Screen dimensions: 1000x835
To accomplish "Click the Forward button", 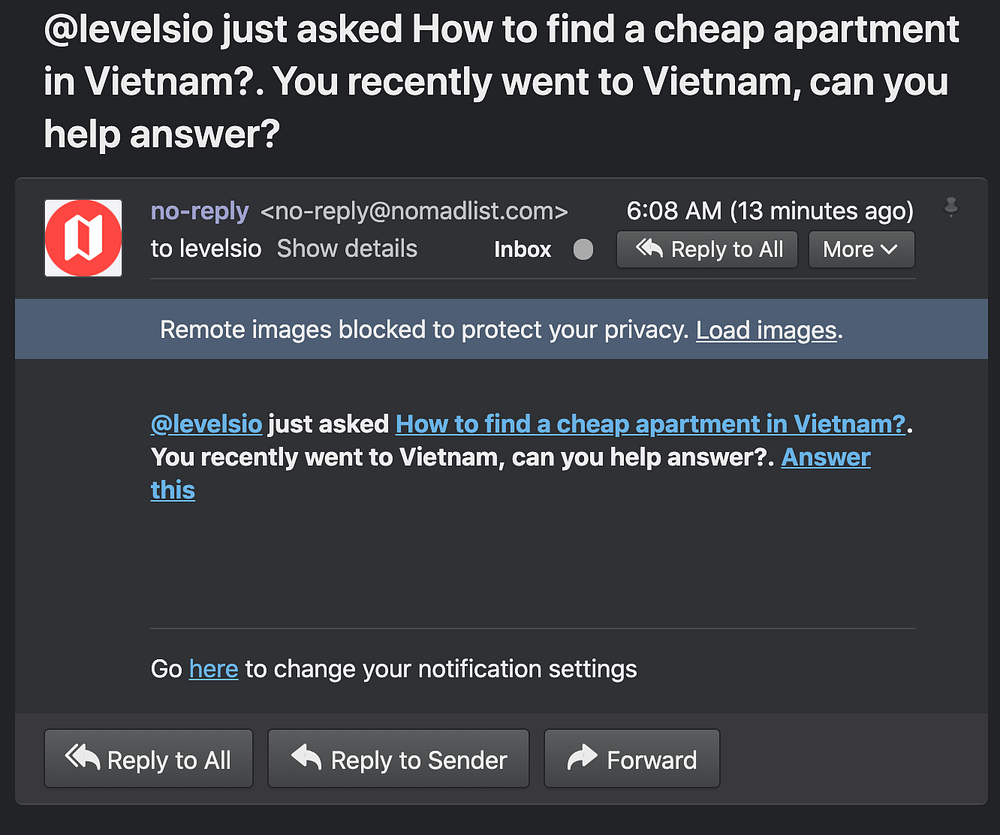I will (x=631, y=760).
